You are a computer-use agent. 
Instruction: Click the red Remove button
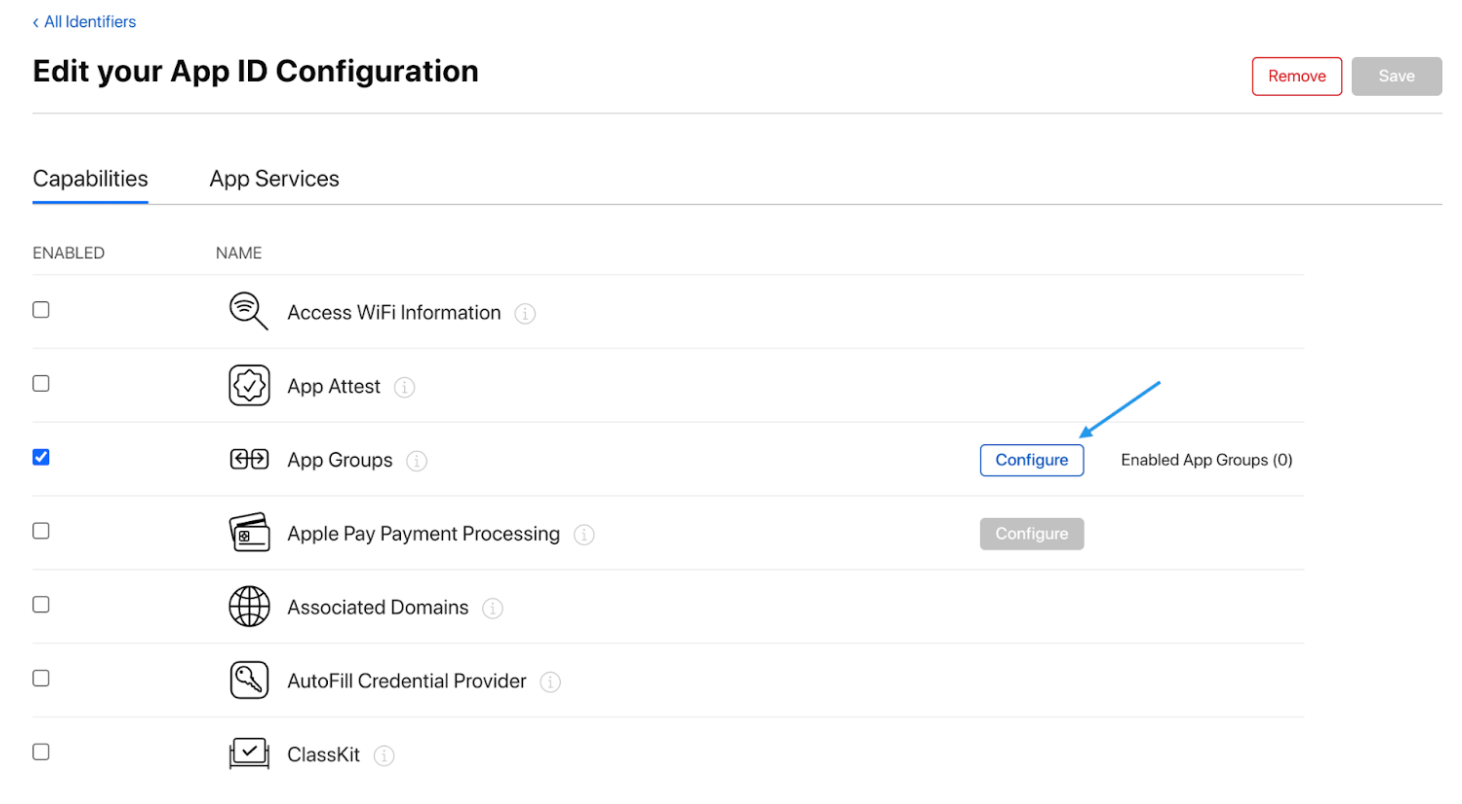click(x=1297, y=76)
